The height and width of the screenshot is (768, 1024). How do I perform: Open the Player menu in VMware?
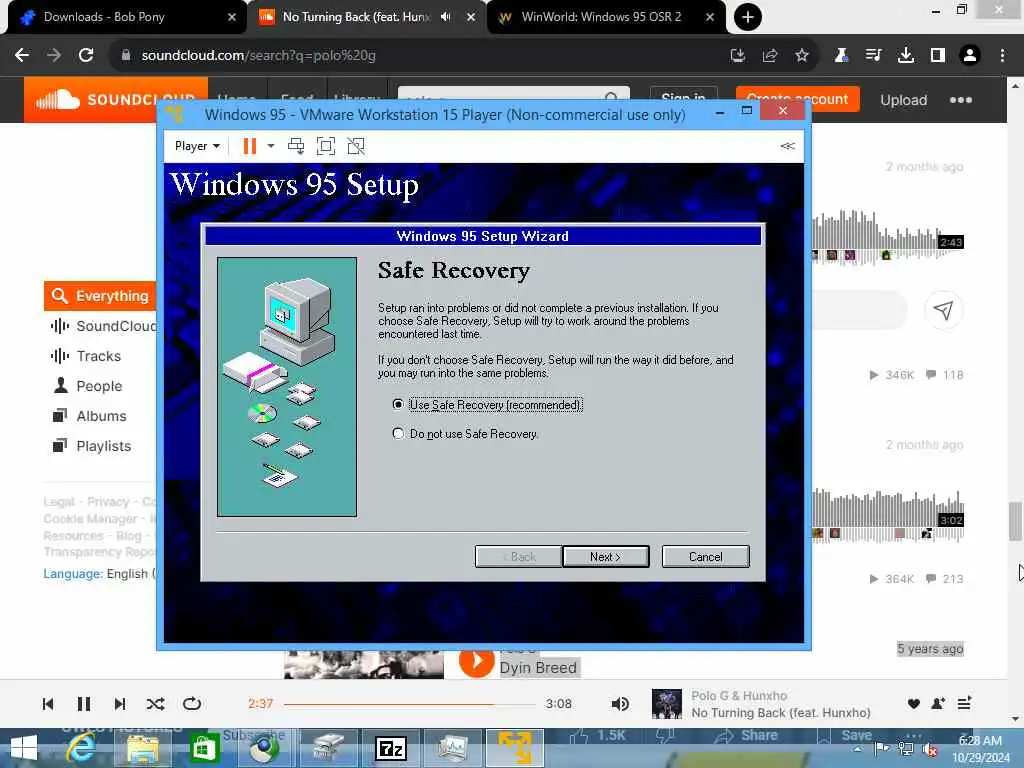click(x=197, y=146)
